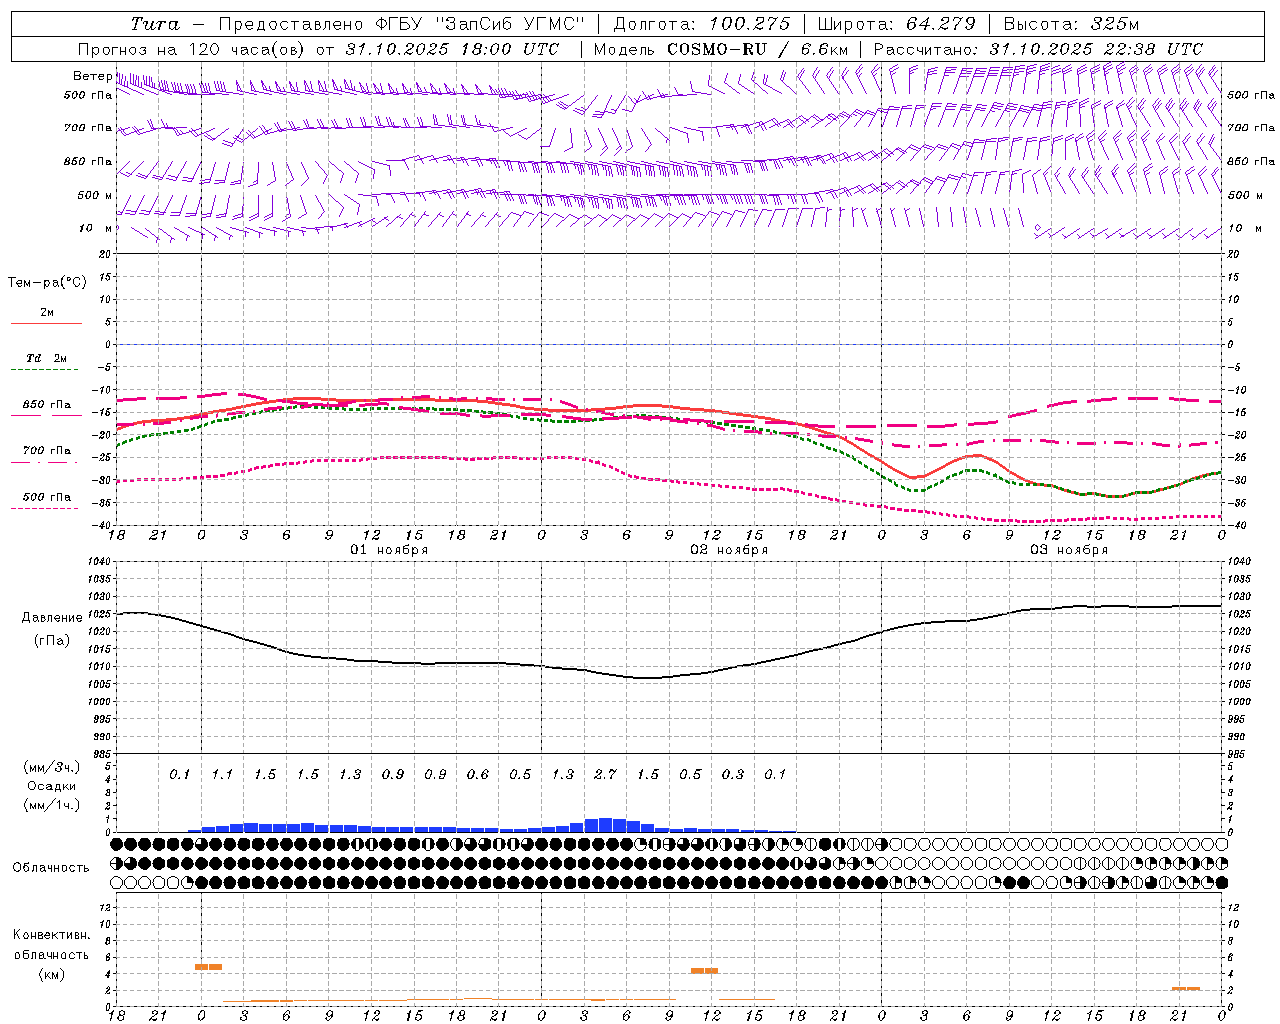Click the orange convective bar near 12h 02 ноября
The height and width of the screenshot is (1024, 1280).
tap(704, 970)
